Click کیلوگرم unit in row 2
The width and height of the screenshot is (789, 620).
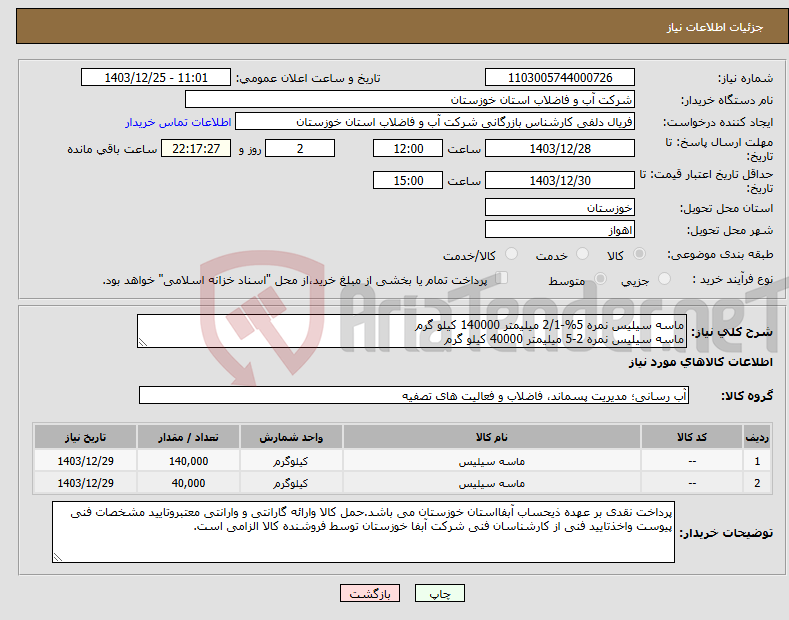tap(291, 483)
